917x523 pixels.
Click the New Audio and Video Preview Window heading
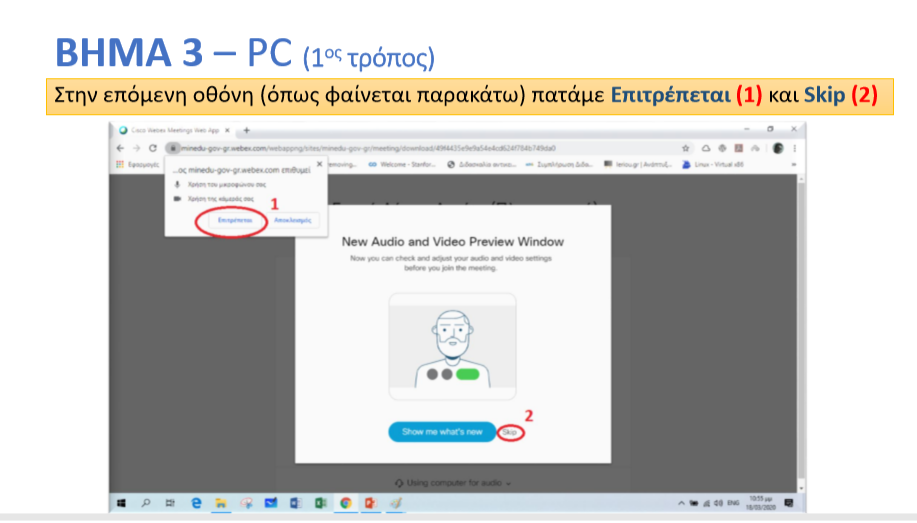point(453,242)
